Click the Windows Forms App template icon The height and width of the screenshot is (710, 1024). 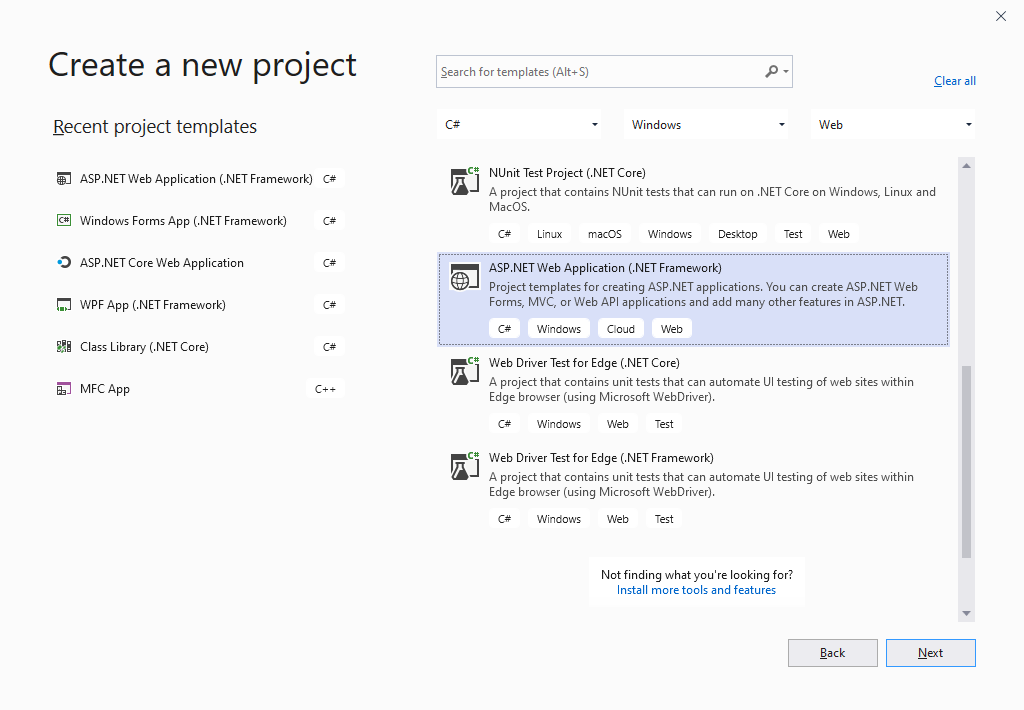pos(63,221)
